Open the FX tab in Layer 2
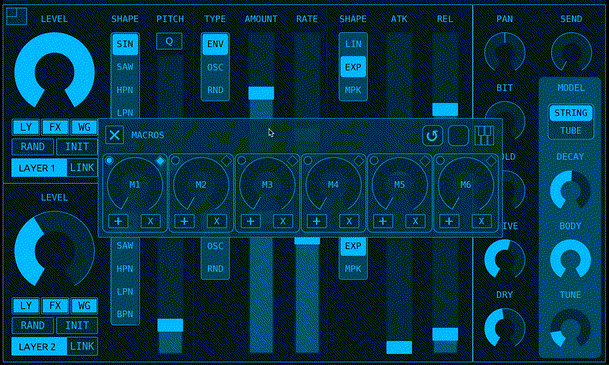609x365 pixels. point(55,306)
